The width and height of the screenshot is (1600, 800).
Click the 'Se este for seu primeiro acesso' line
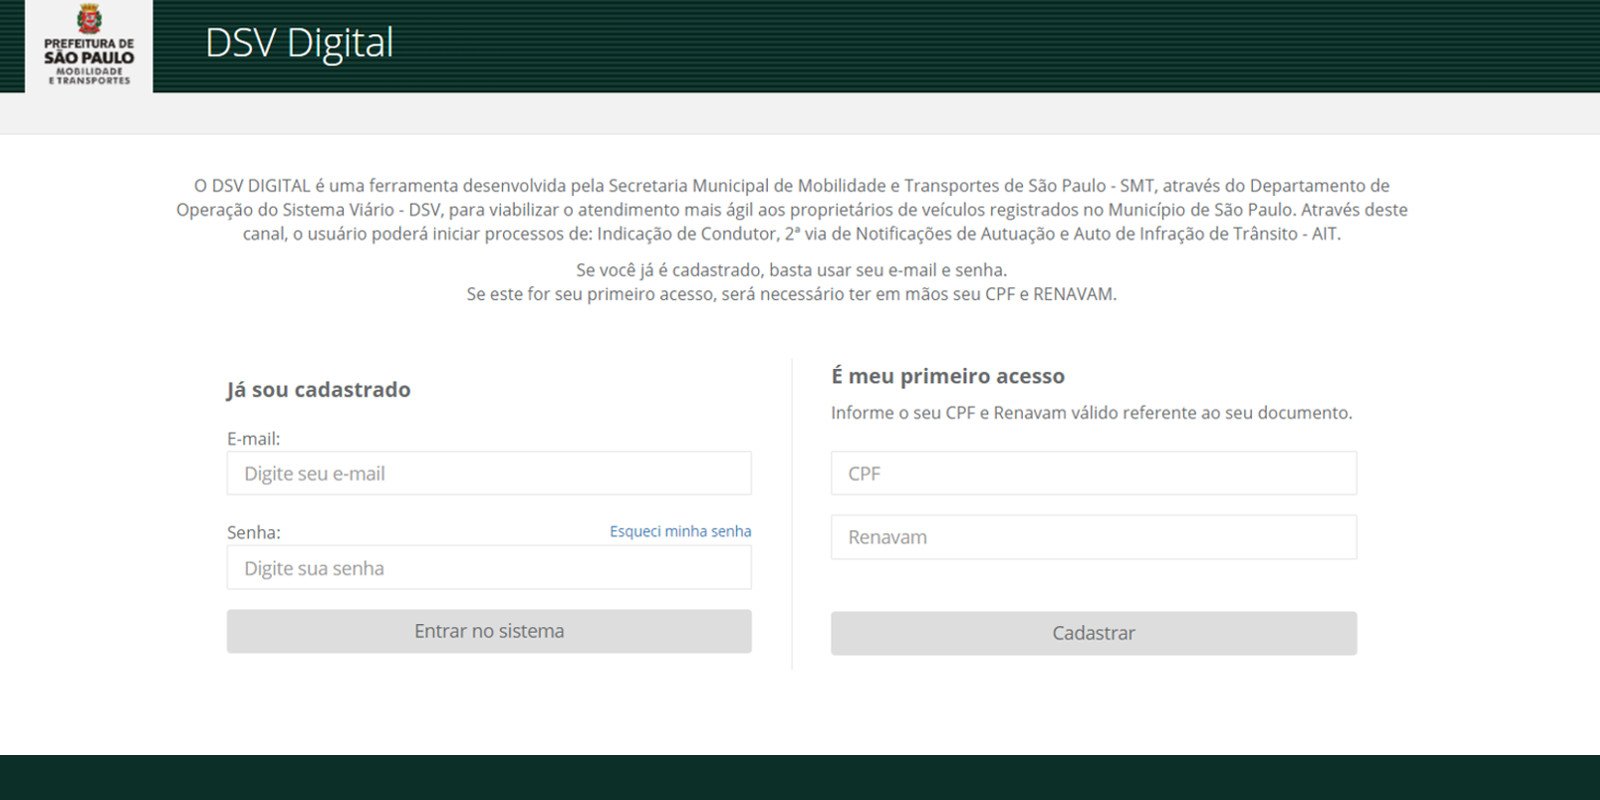(792, 294)
